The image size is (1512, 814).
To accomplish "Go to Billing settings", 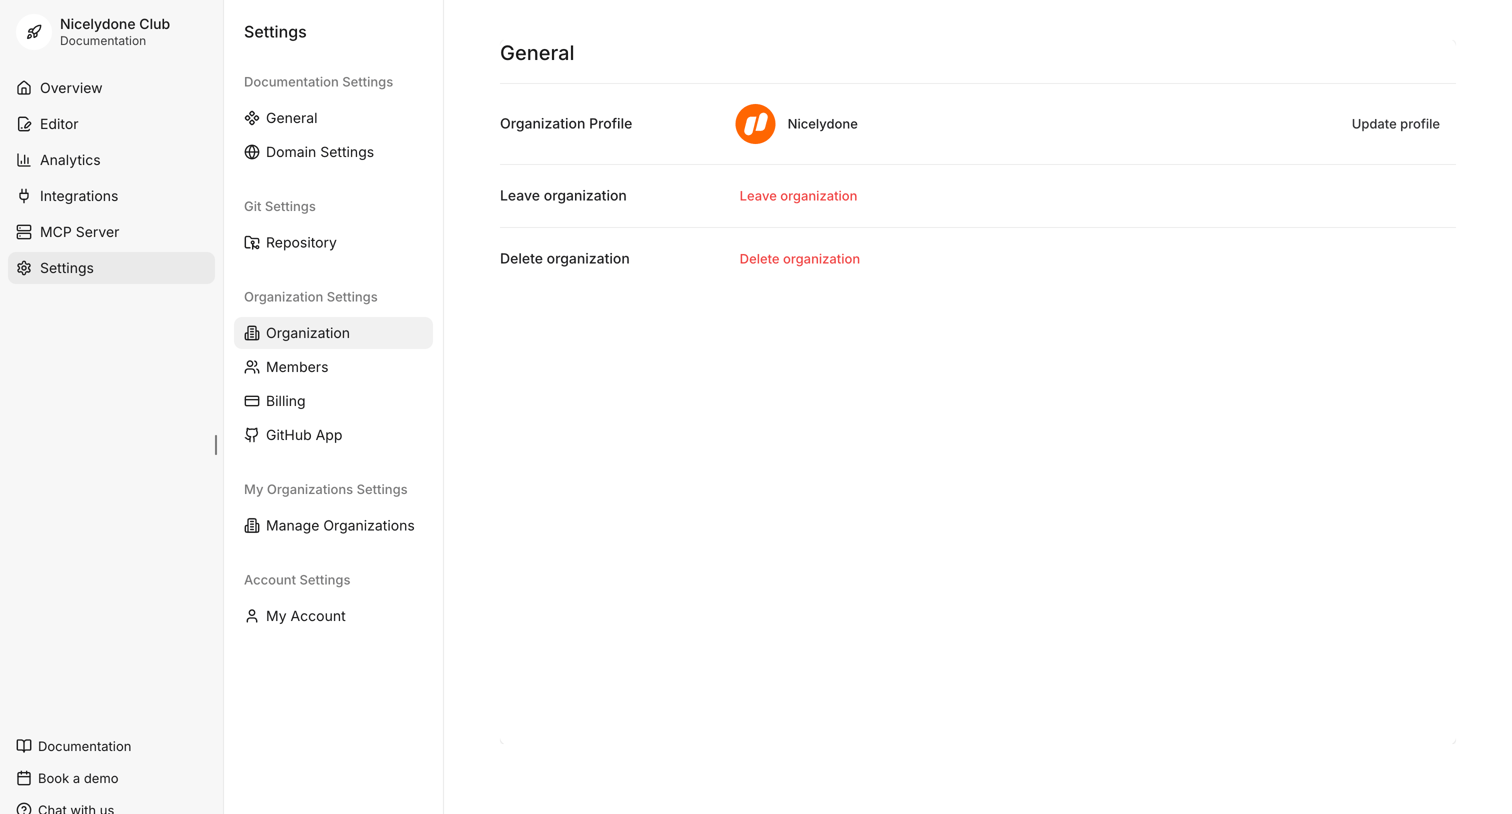I will point(333,401).
